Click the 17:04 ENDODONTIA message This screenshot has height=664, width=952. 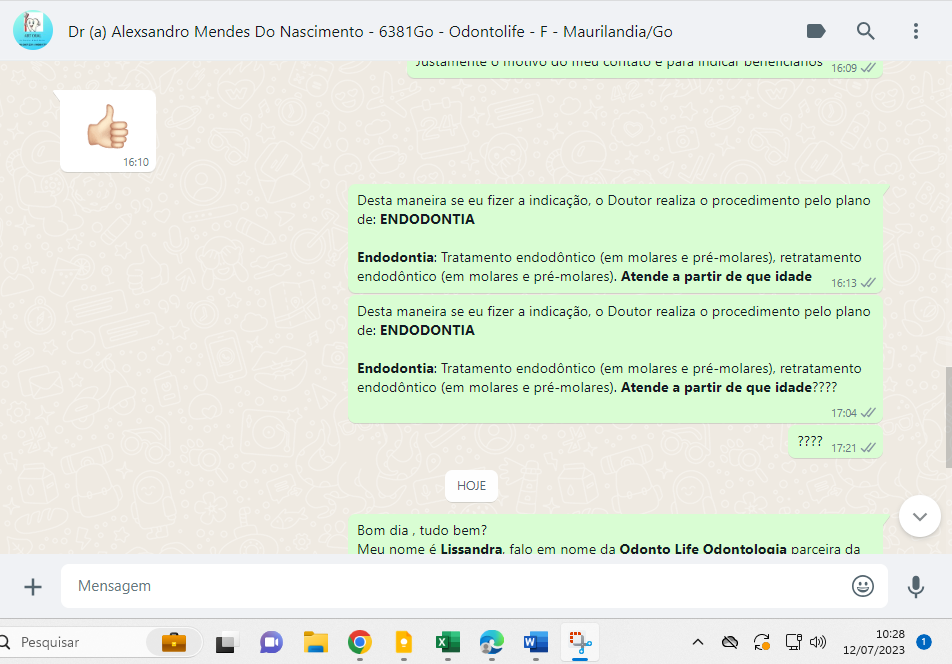tap(615, 359)
